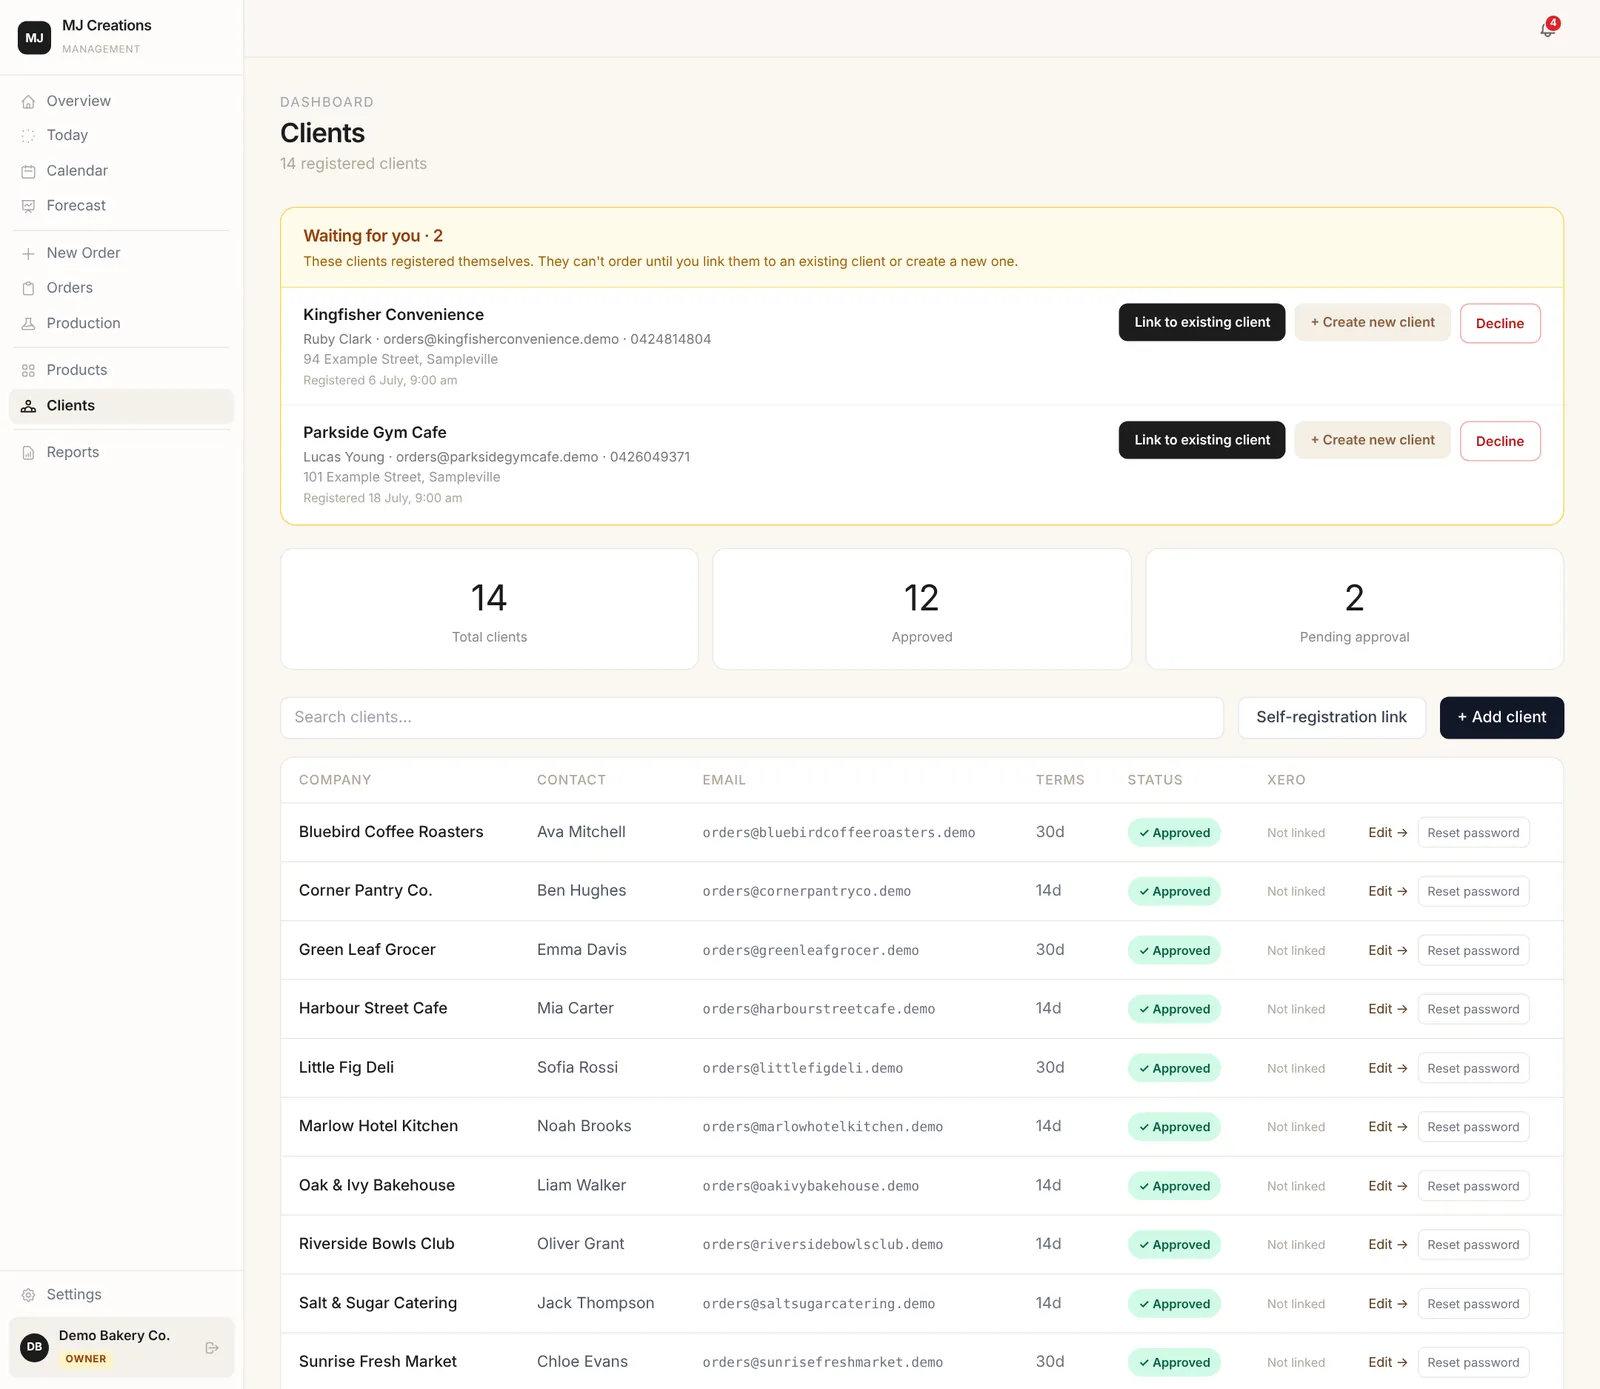Decline Parkside Gym Cafe registration

1500,441
